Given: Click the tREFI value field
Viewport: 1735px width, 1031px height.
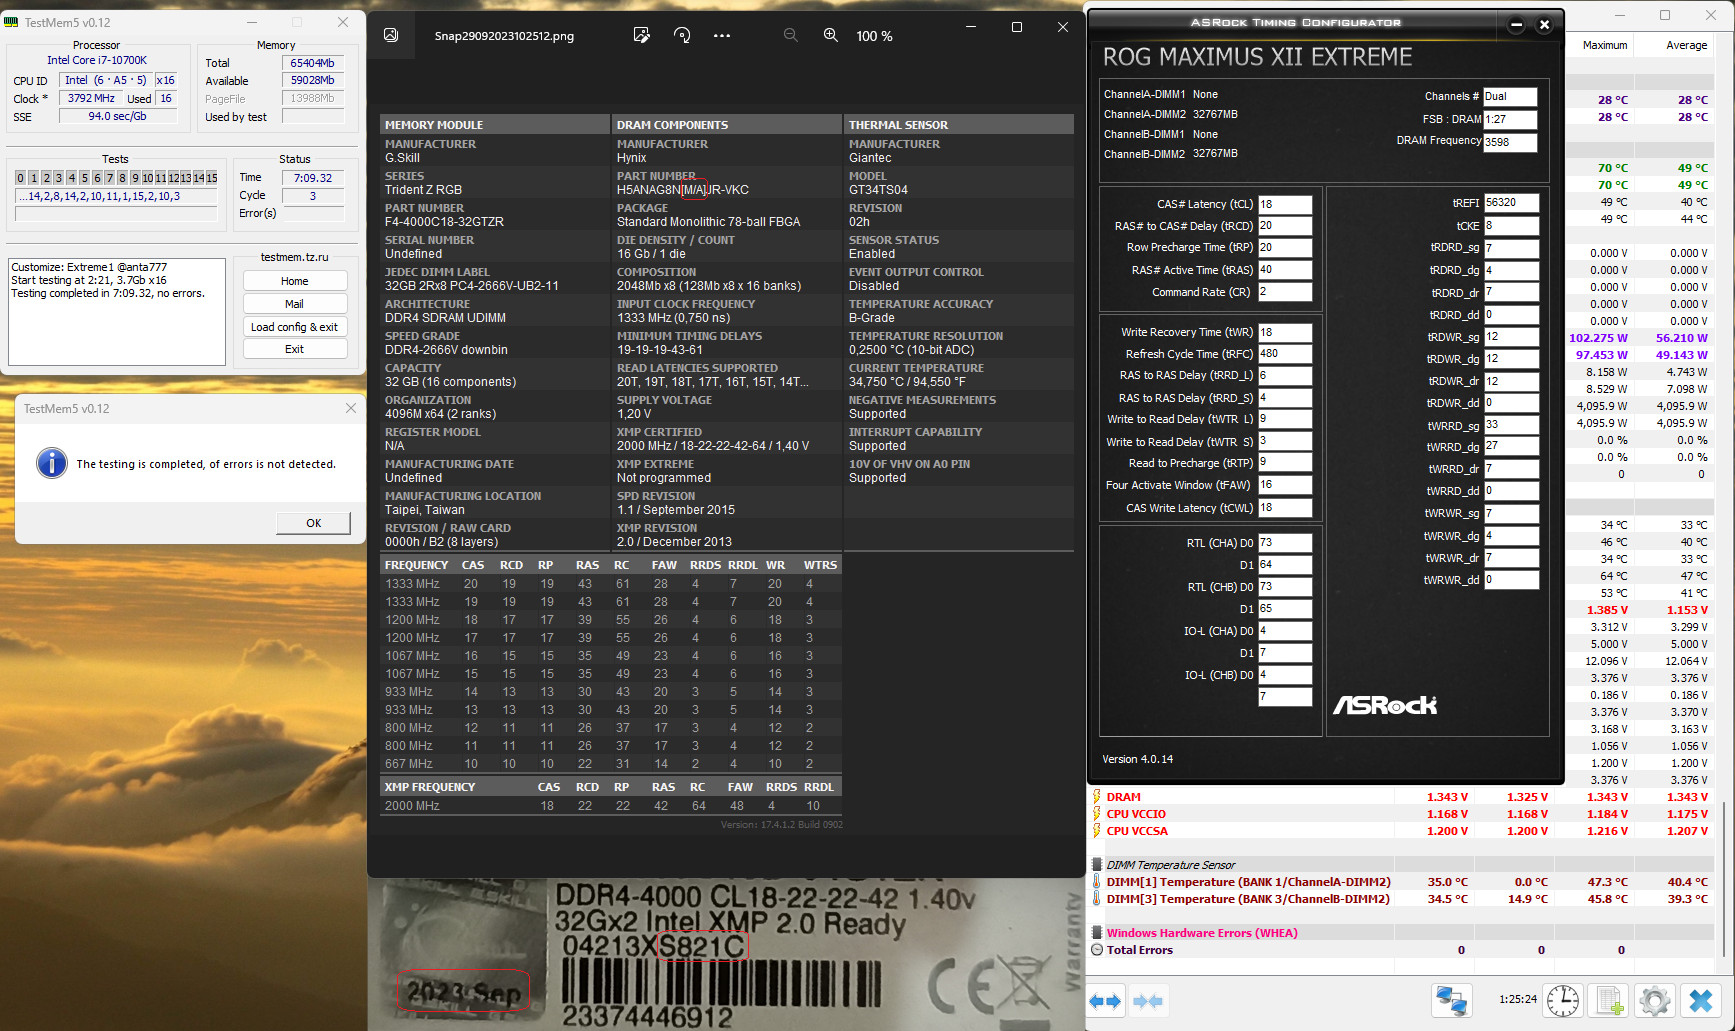Looking at the screenshot, I should coord(1510,202).
